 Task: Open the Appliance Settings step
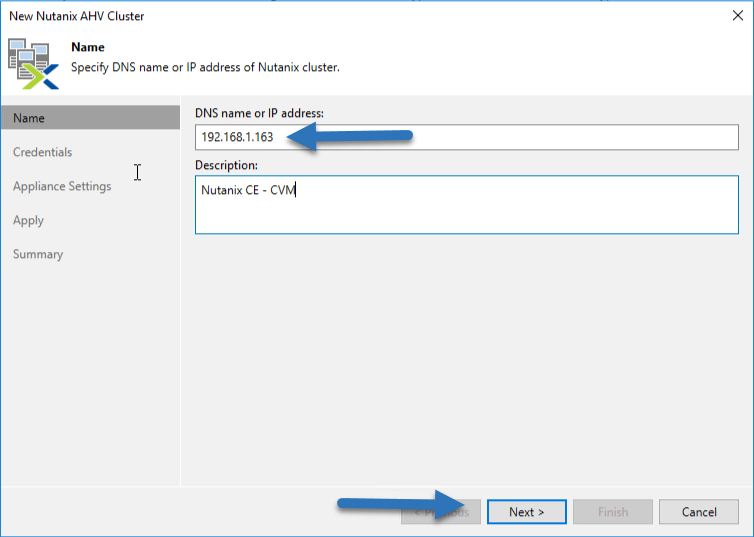(x=62, y=186)
